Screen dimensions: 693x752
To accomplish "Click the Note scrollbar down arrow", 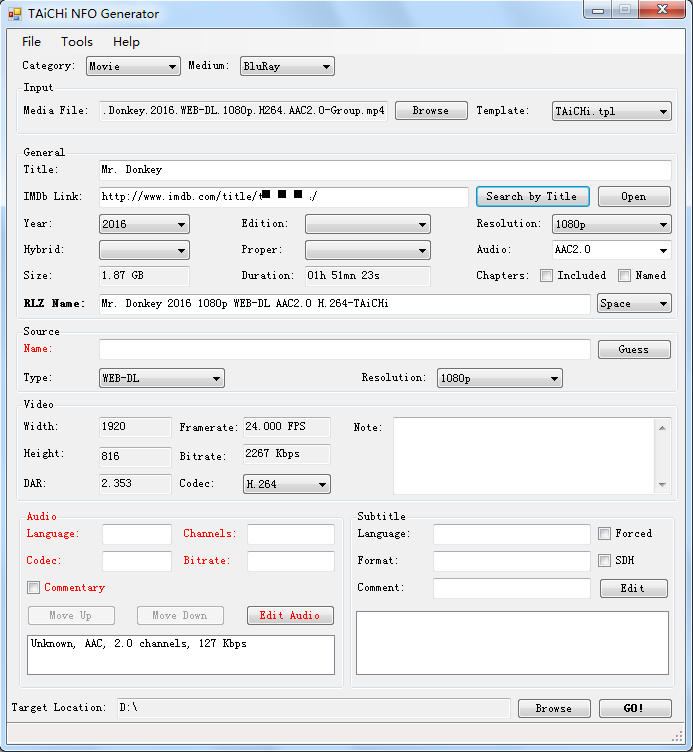I will tap(662, 484).
